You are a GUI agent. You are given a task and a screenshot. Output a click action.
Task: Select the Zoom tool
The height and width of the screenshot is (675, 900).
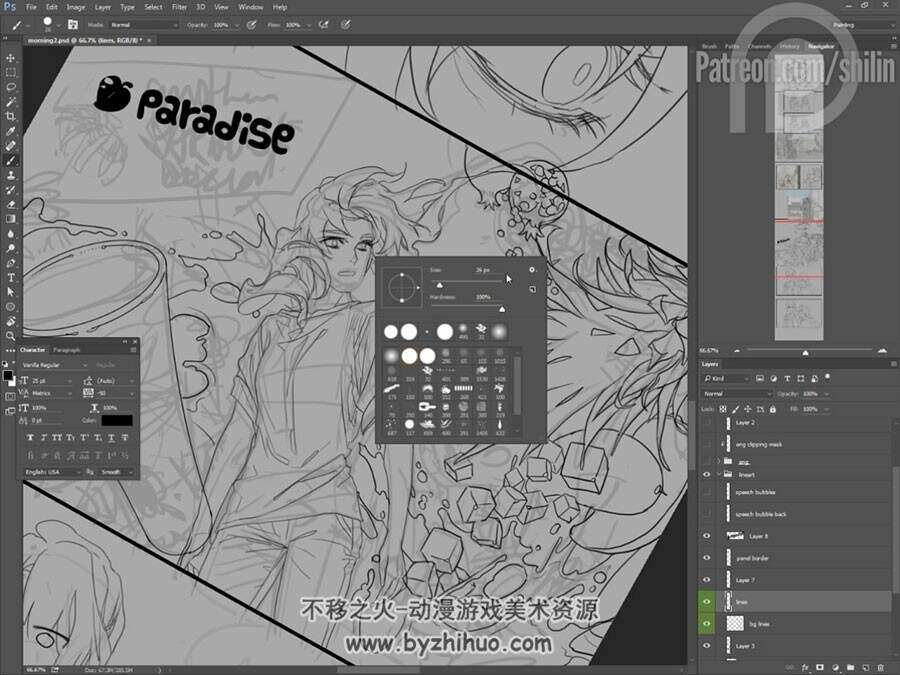tap(10, 336)
